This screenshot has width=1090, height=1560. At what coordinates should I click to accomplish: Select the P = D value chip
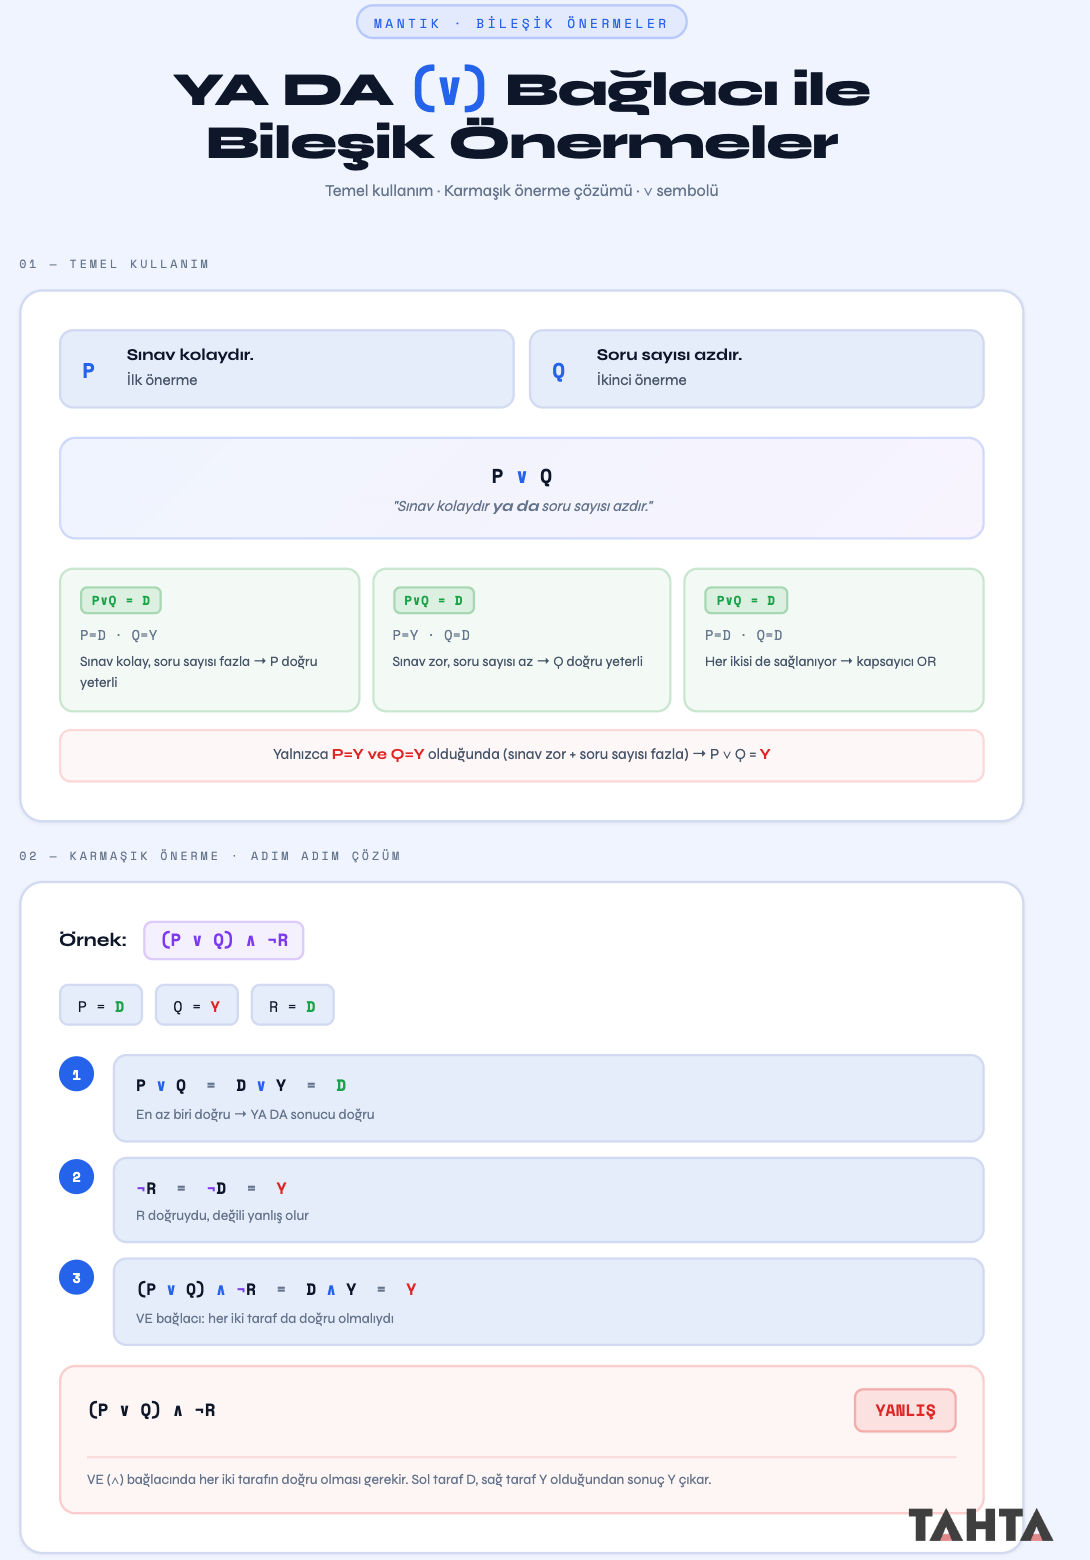click(x=101, y=1006)
